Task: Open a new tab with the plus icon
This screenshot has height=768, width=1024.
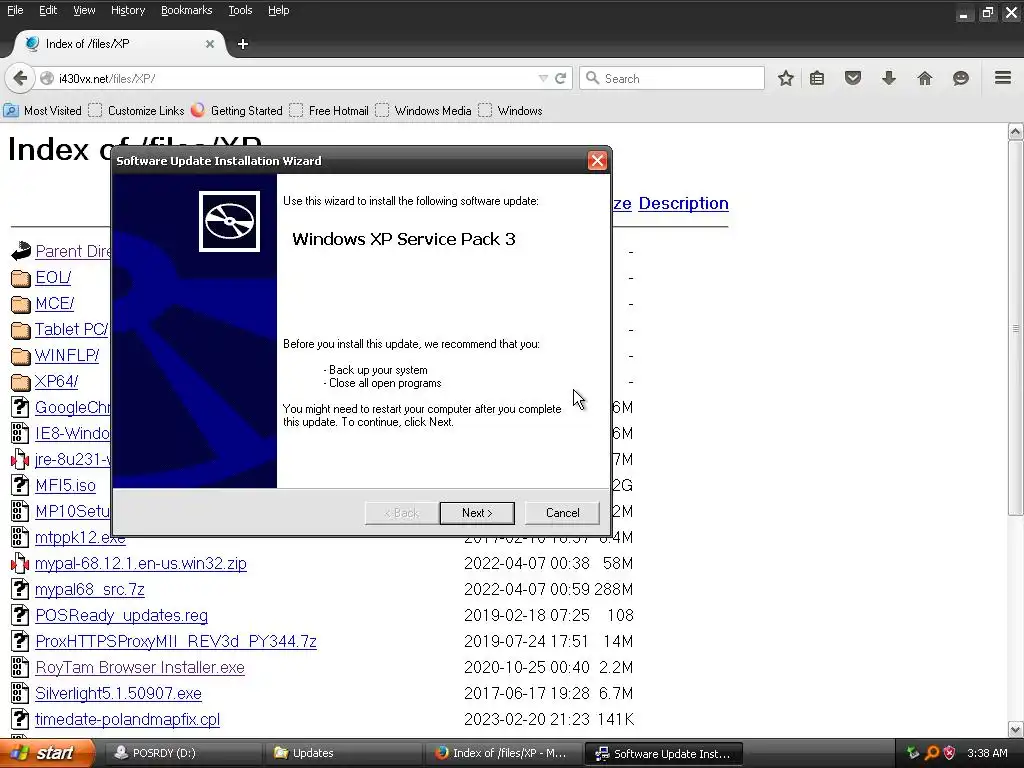Action: click(243, 44)
